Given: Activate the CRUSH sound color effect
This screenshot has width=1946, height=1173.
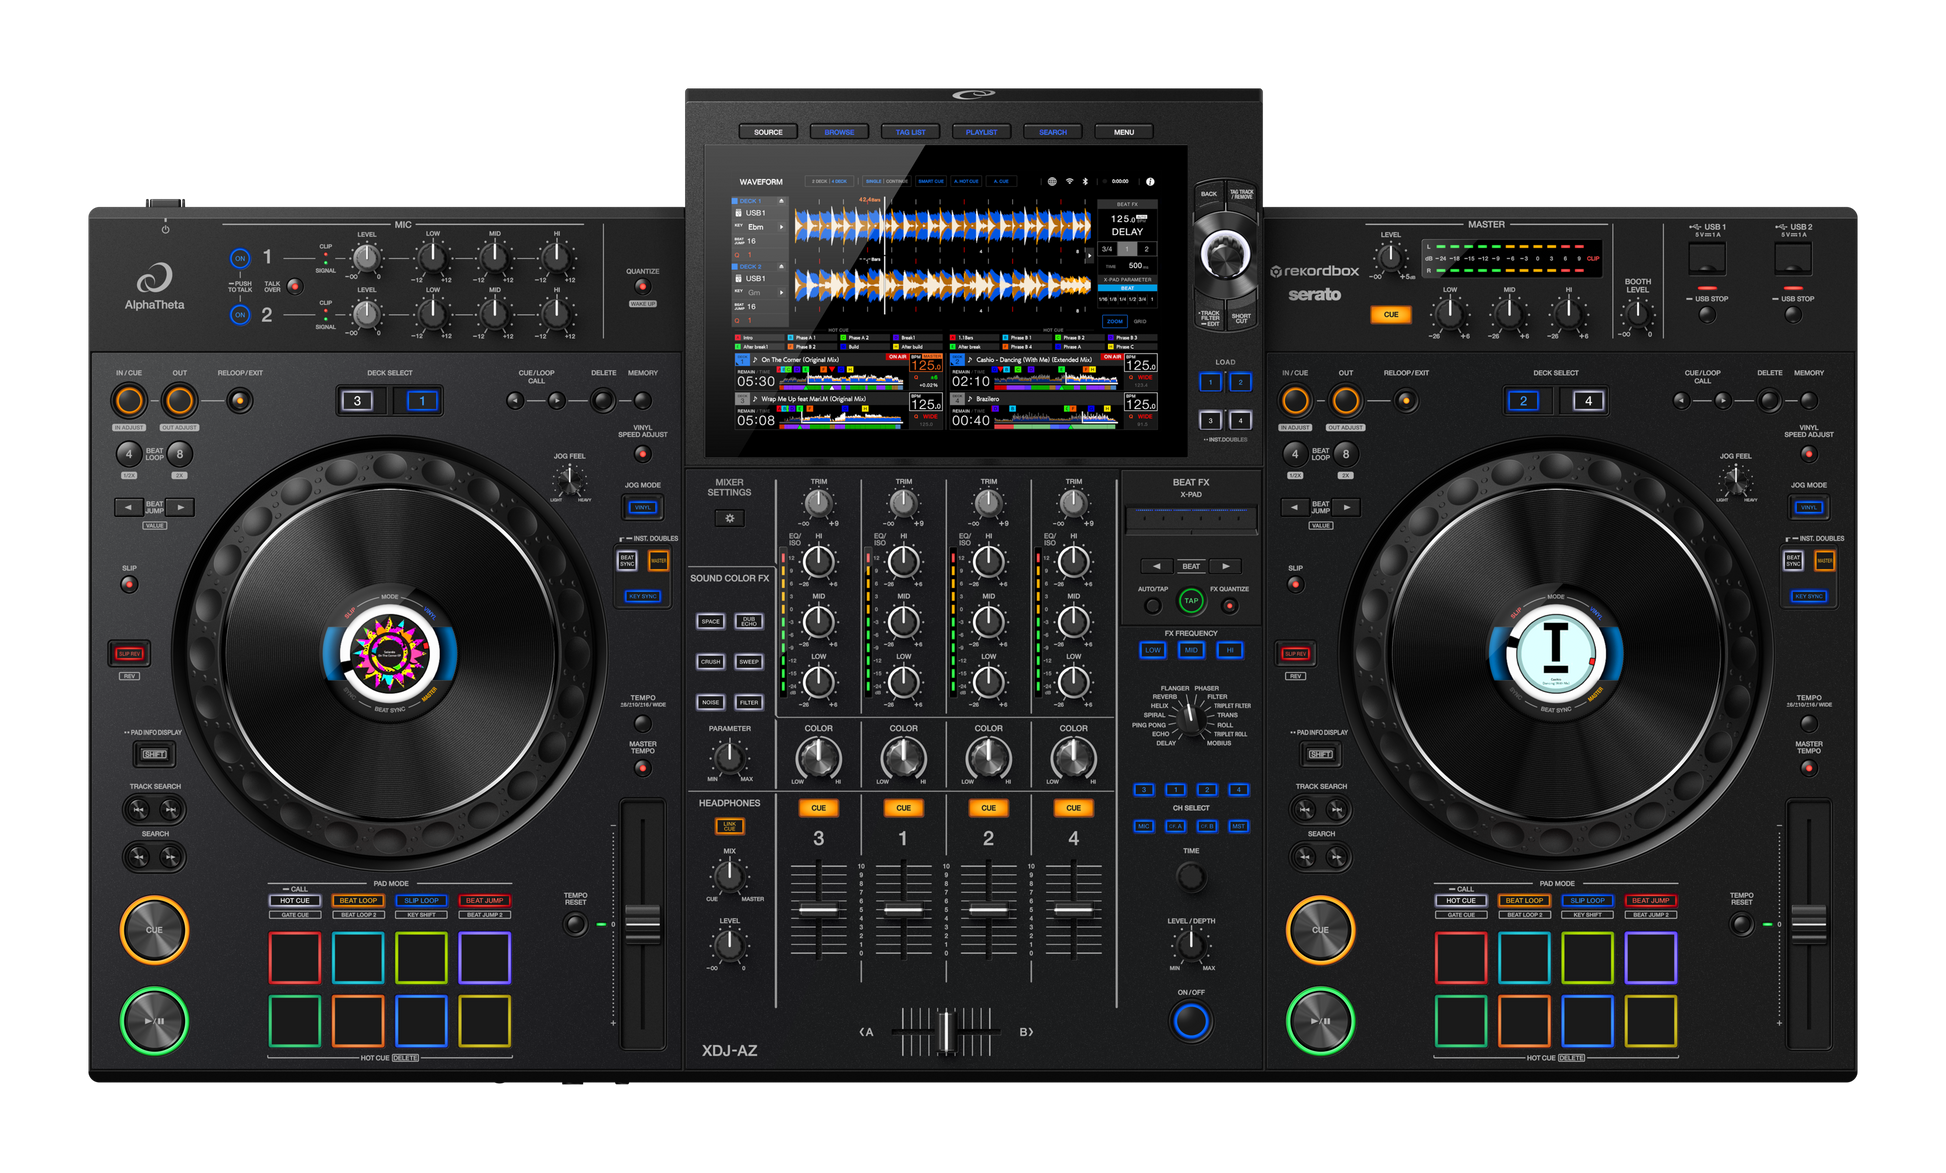Looking at the screenshot, I should click(x=710, y=662).
